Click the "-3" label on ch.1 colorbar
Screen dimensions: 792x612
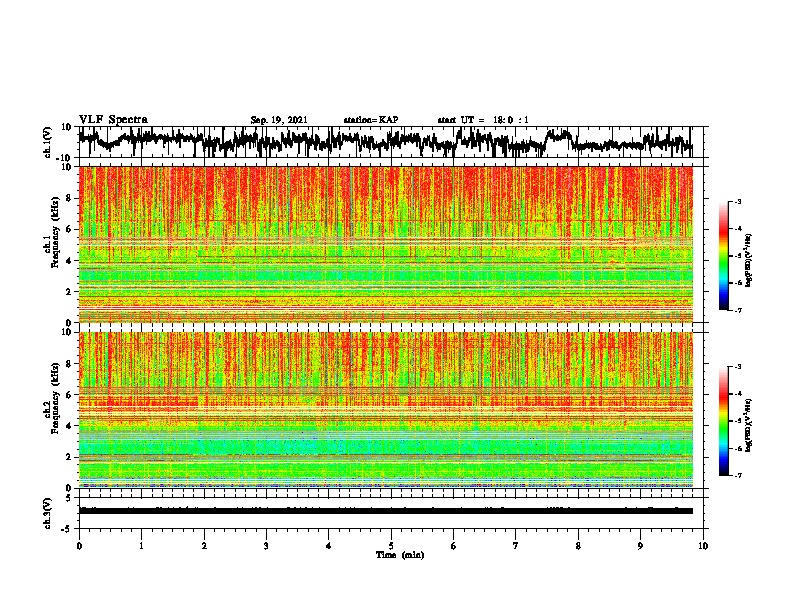tap(738, 201)
